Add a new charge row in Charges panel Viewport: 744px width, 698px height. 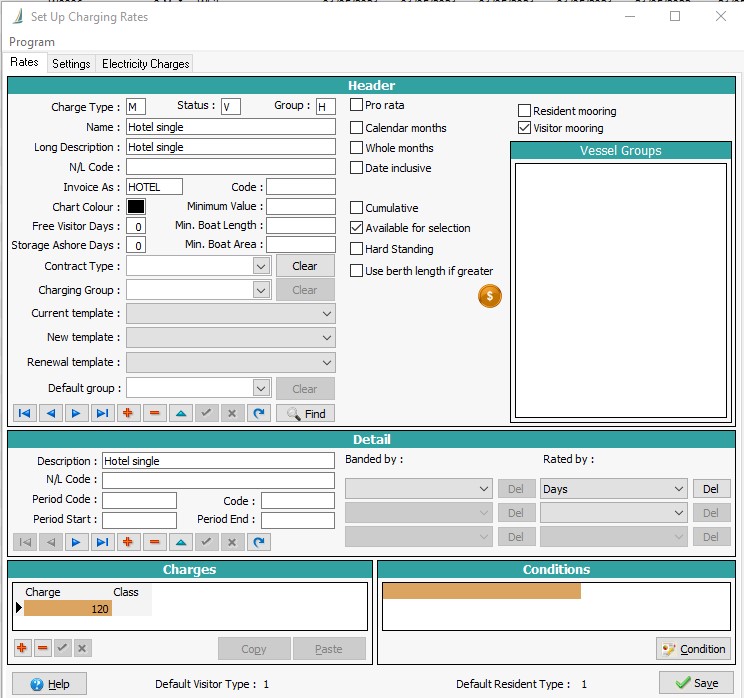coord(22,648)
